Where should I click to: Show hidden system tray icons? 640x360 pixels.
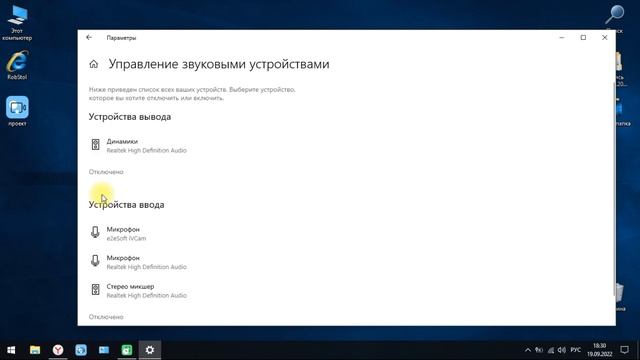click(x=528, y=350)
